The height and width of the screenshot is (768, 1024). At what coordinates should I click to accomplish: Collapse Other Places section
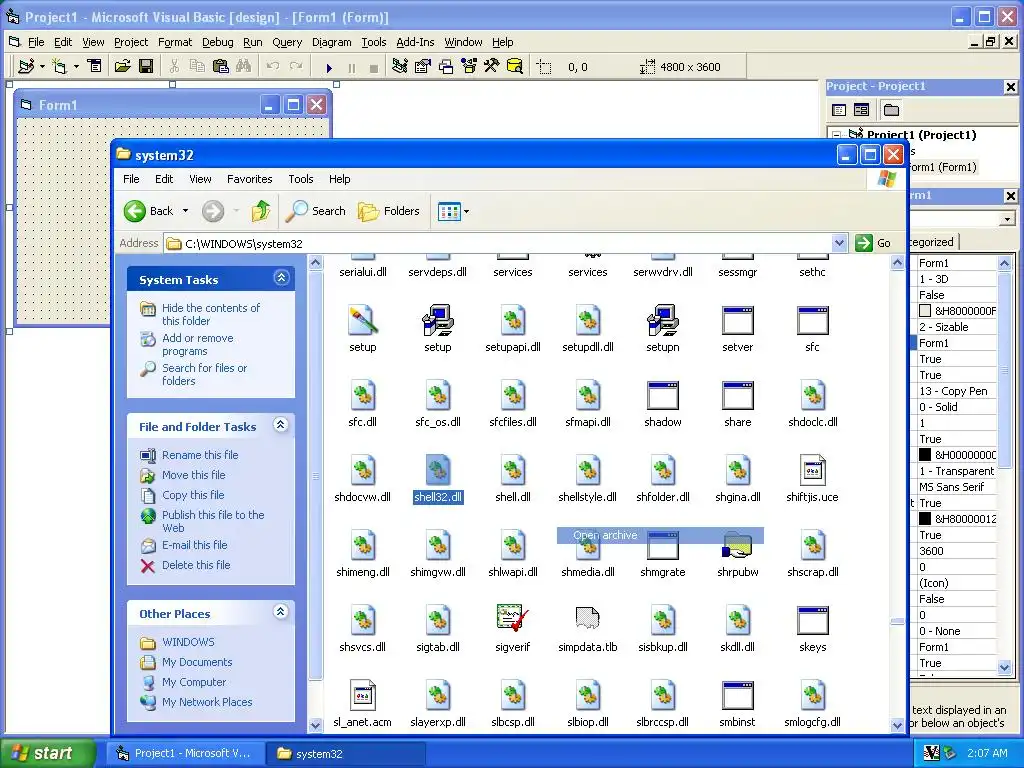[281, 612]
